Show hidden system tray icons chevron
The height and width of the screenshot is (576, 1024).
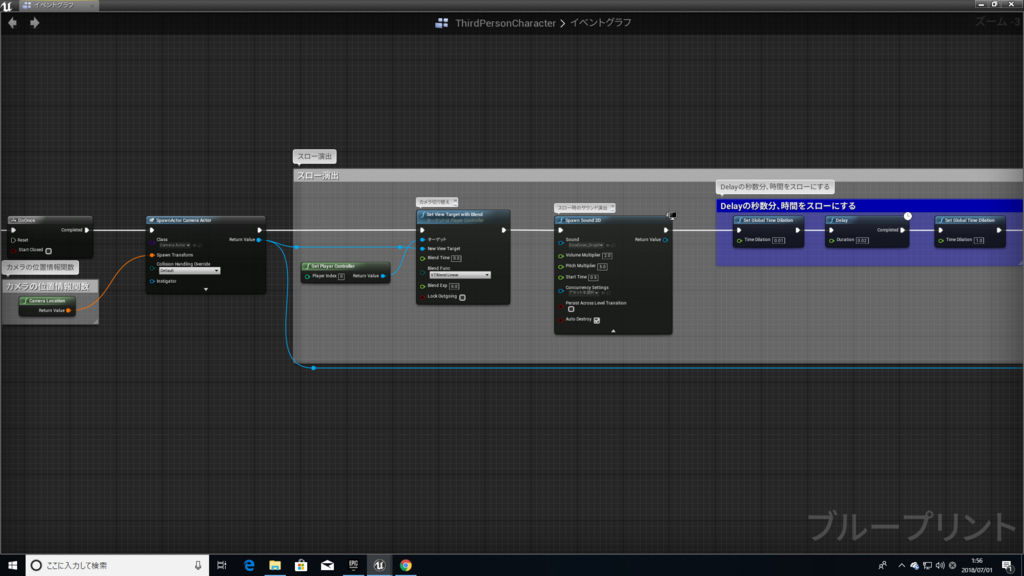point(902,566)
